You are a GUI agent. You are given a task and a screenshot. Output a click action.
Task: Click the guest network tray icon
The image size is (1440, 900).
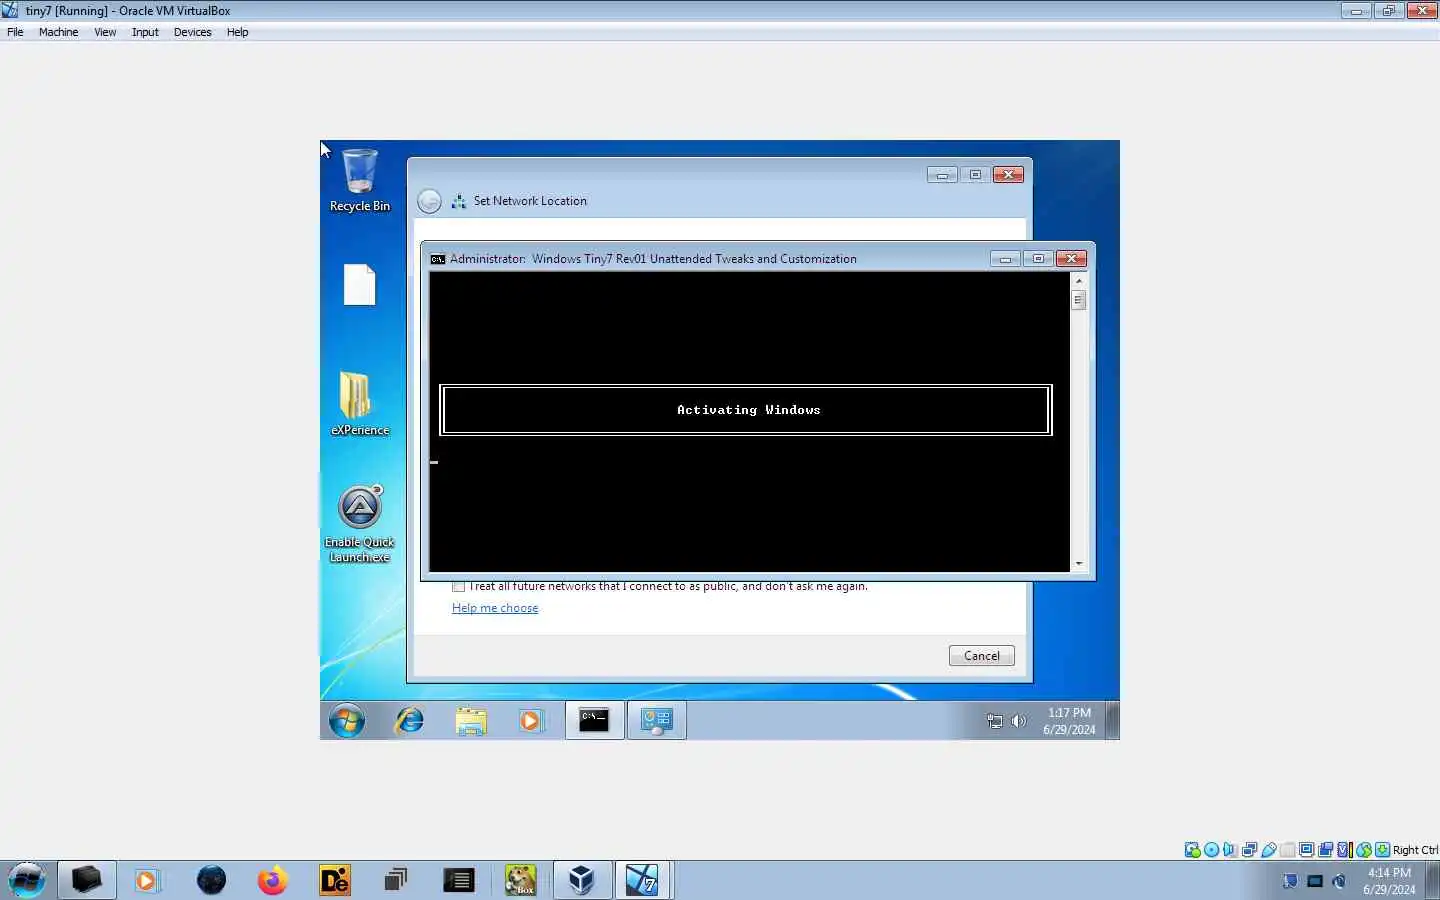click(995, 721)
